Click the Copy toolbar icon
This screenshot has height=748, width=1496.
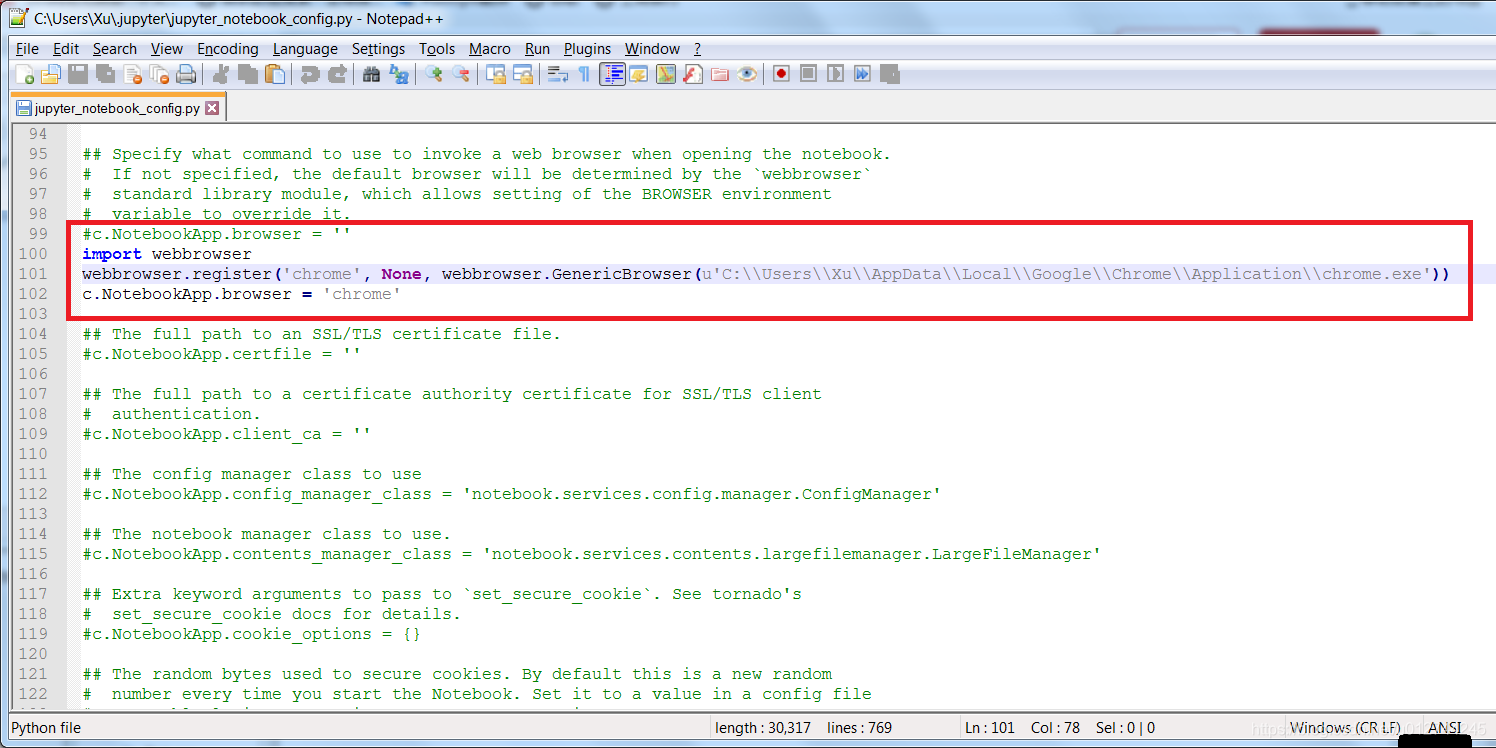pyautogui.click(x=247, y=74)
